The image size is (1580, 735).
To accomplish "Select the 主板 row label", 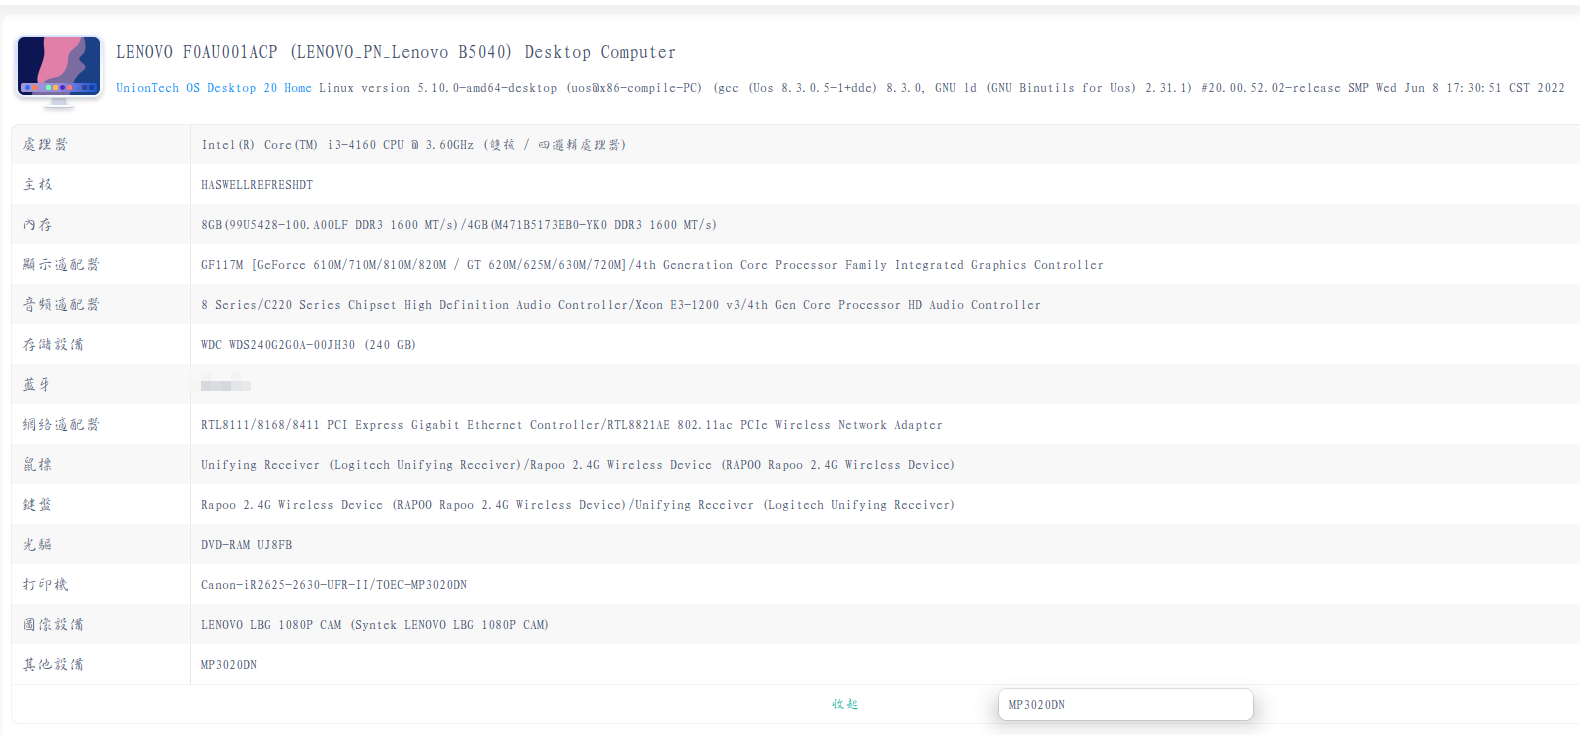I will point(38,184).
